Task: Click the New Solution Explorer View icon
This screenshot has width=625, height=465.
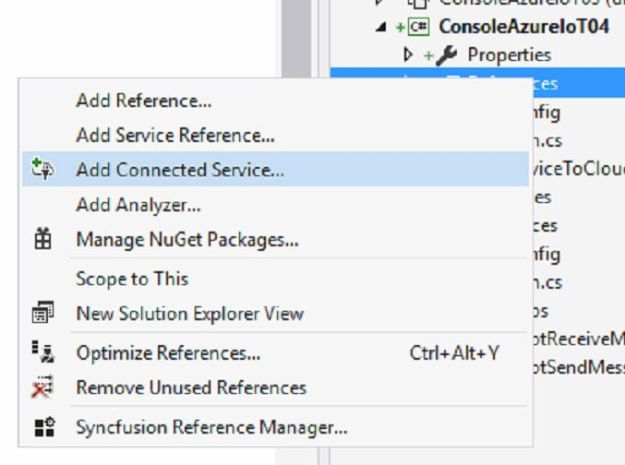Action: (x=42, y=314)
